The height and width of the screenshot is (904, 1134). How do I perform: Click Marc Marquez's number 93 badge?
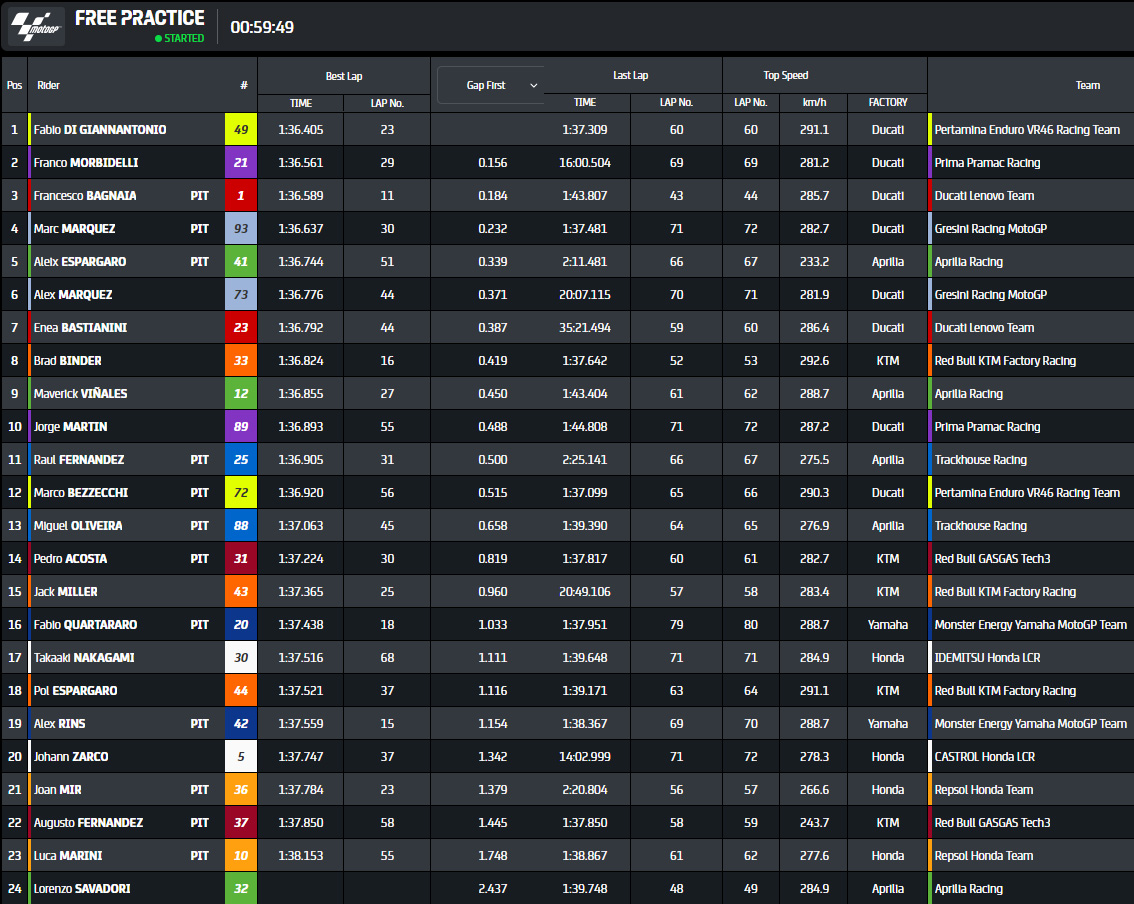pyautogui.click(x=241, y=229)
